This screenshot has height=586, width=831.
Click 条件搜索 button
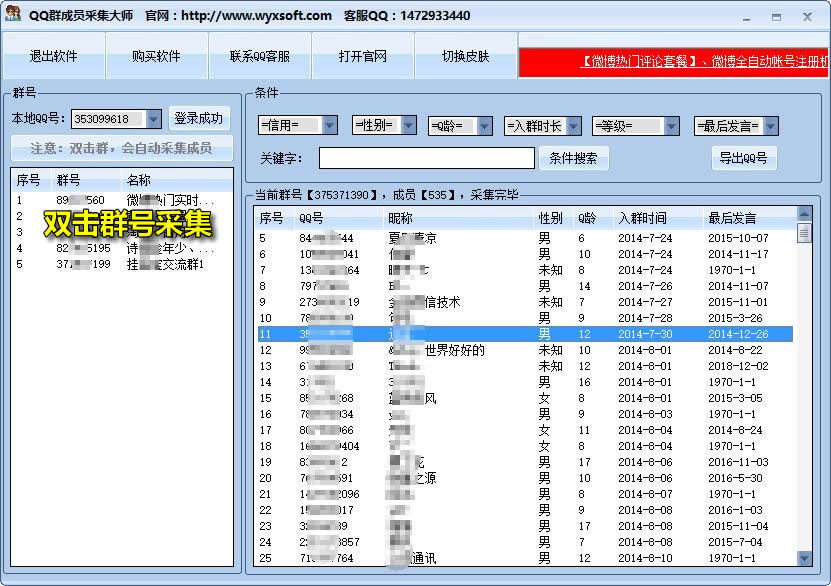tap(573, 158)
